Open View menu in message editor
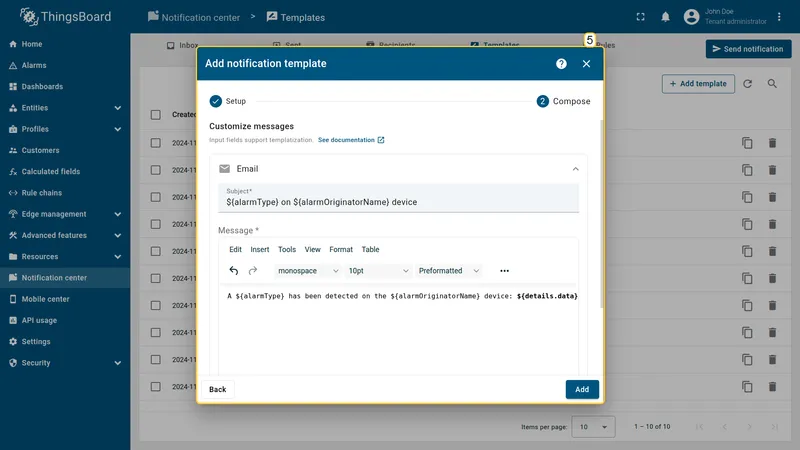 tap(312, 249)
